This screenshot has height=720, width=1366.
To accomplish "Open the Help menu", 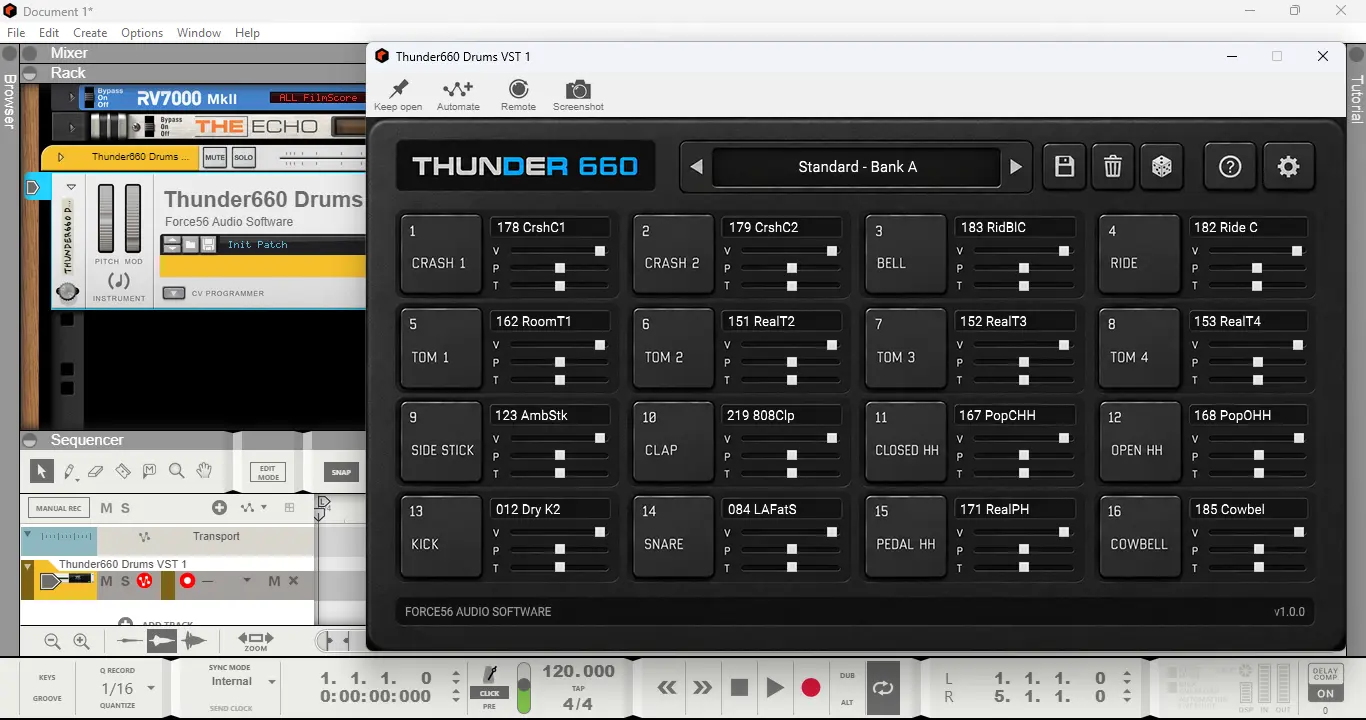I will point(247,33).
